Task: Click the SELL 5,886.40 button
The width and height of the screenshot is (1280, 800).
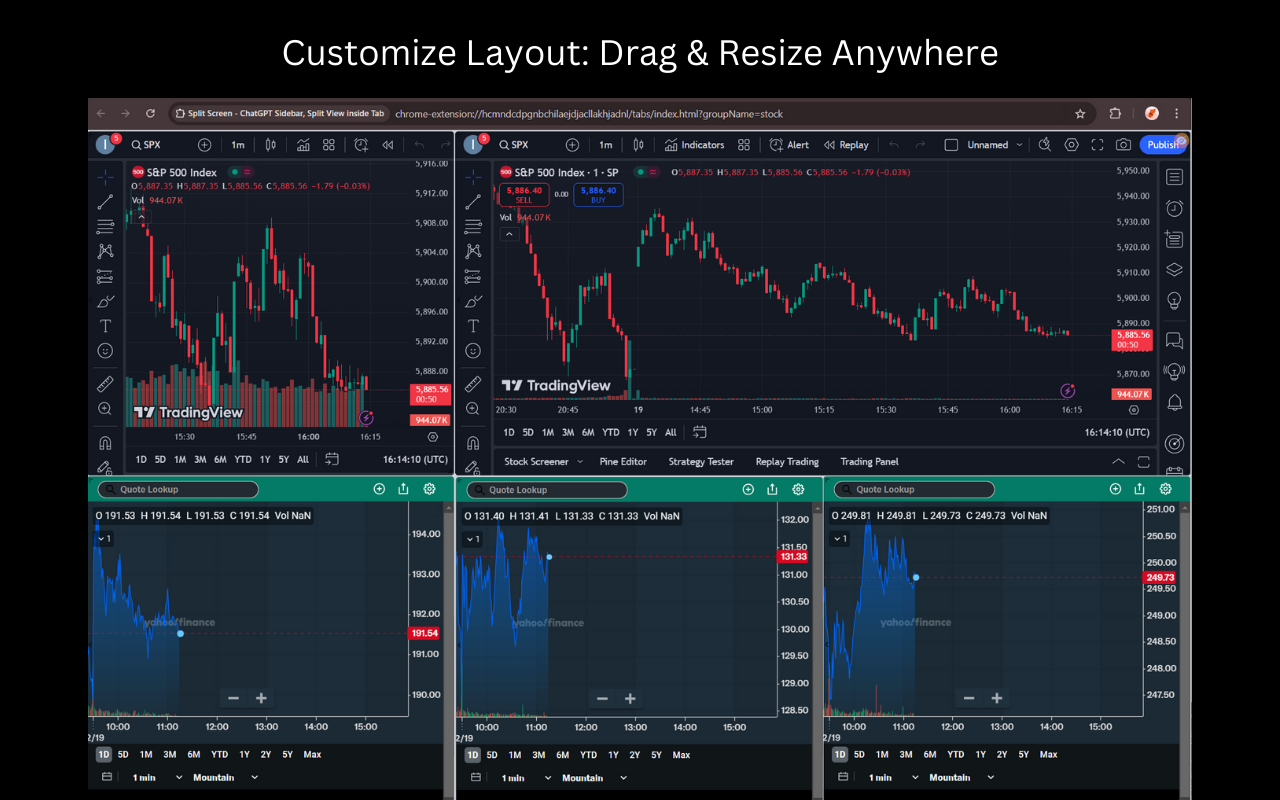Action: (x=524, y=195)
